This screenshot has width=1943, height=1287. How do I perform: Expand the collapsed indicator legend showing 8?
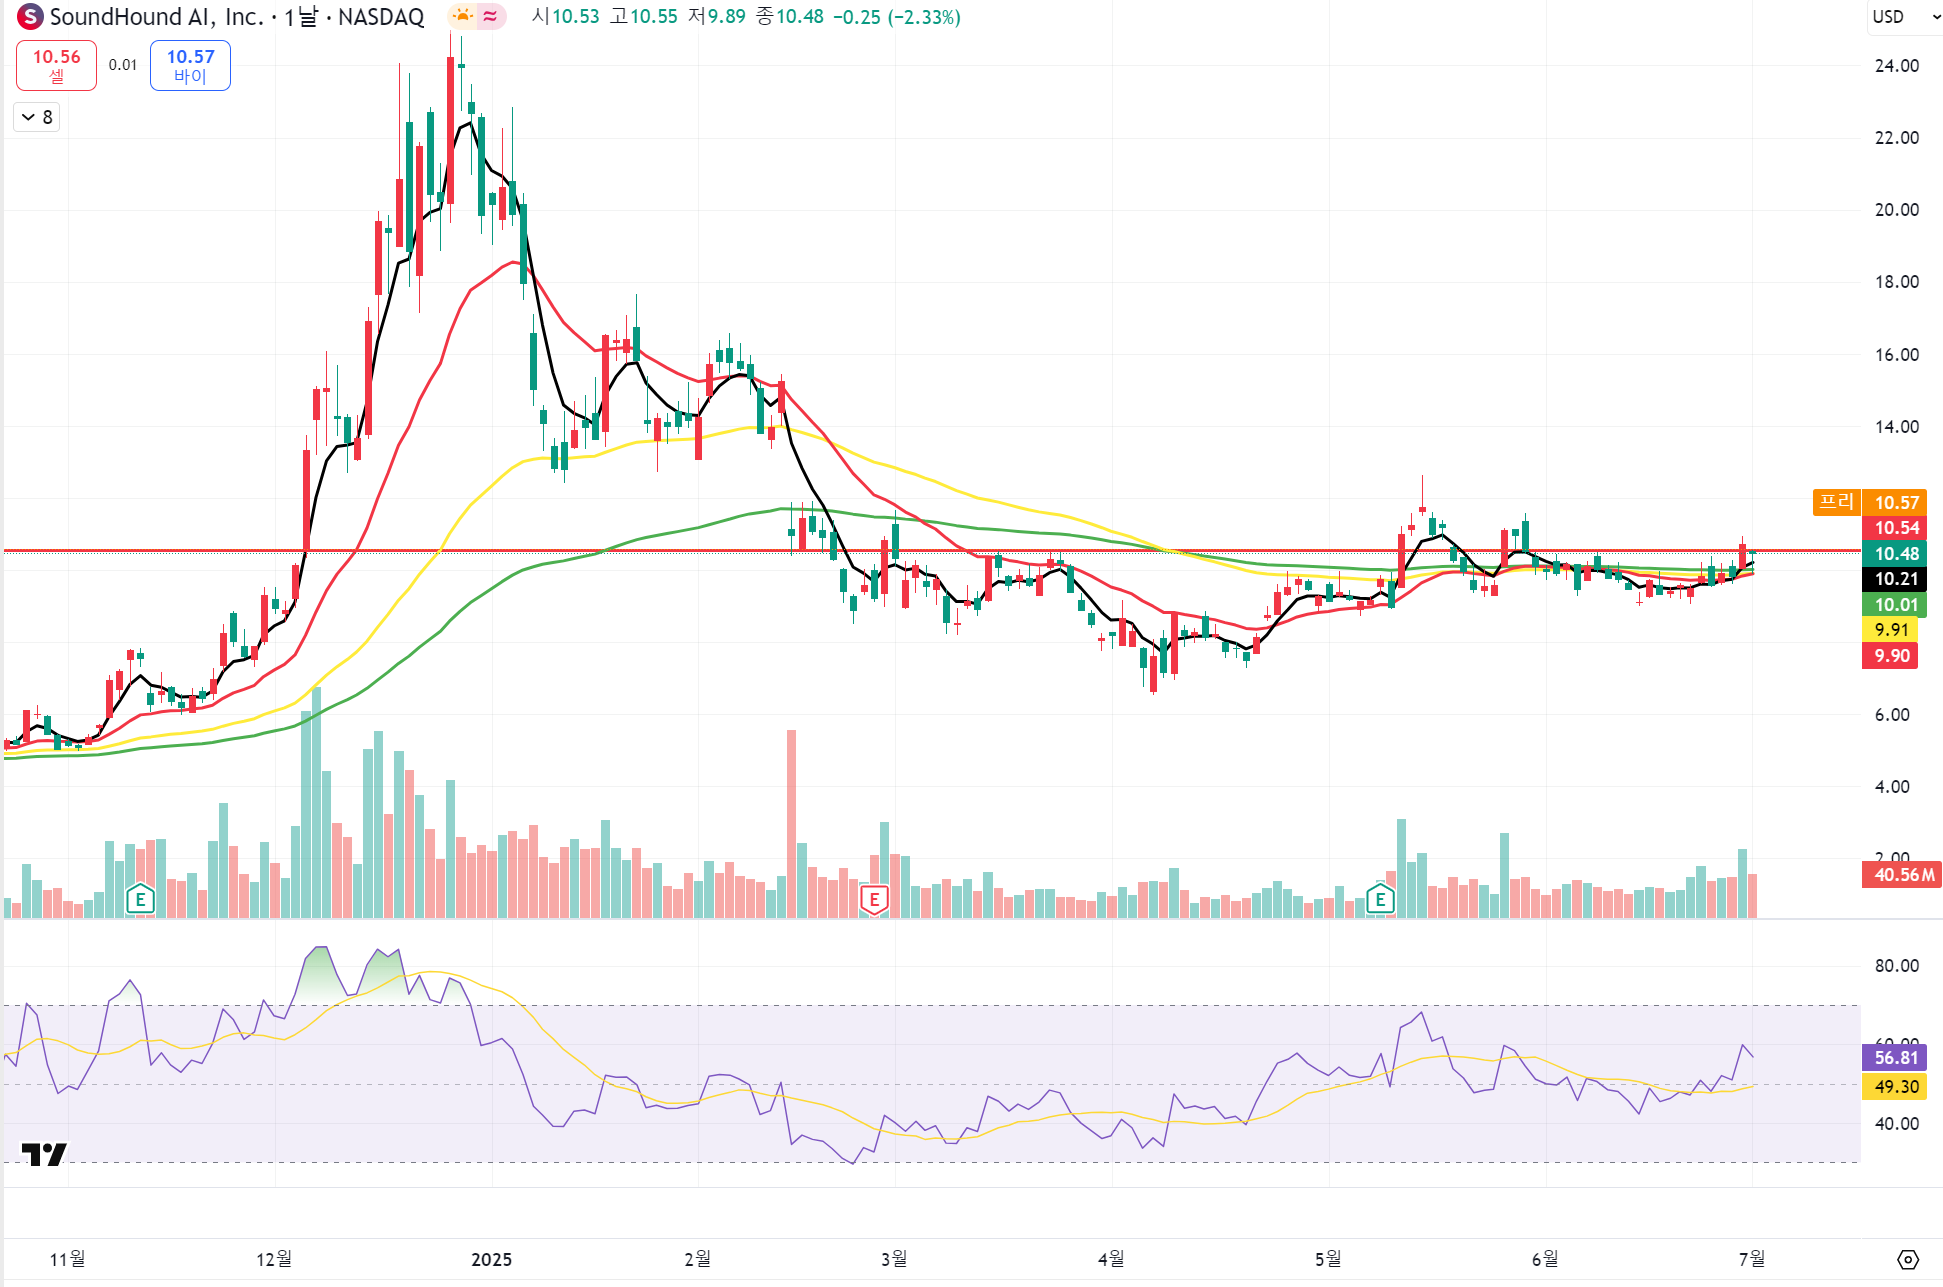37,117
